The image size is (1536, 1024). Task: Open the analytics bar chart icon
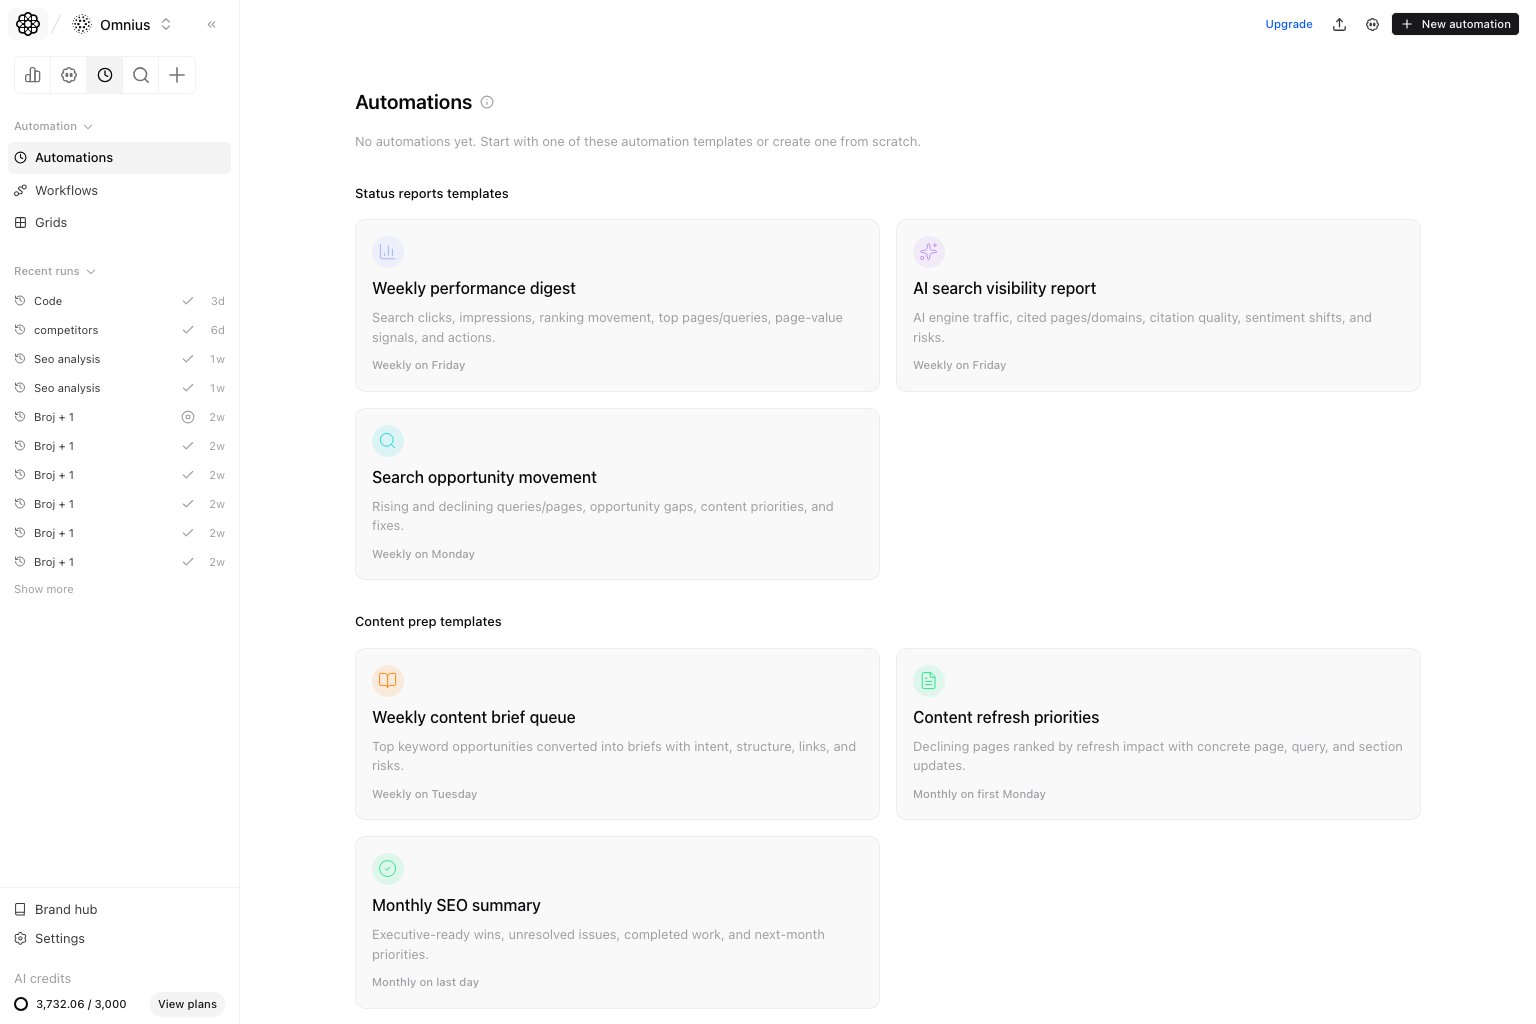click(x=33, y=75)
